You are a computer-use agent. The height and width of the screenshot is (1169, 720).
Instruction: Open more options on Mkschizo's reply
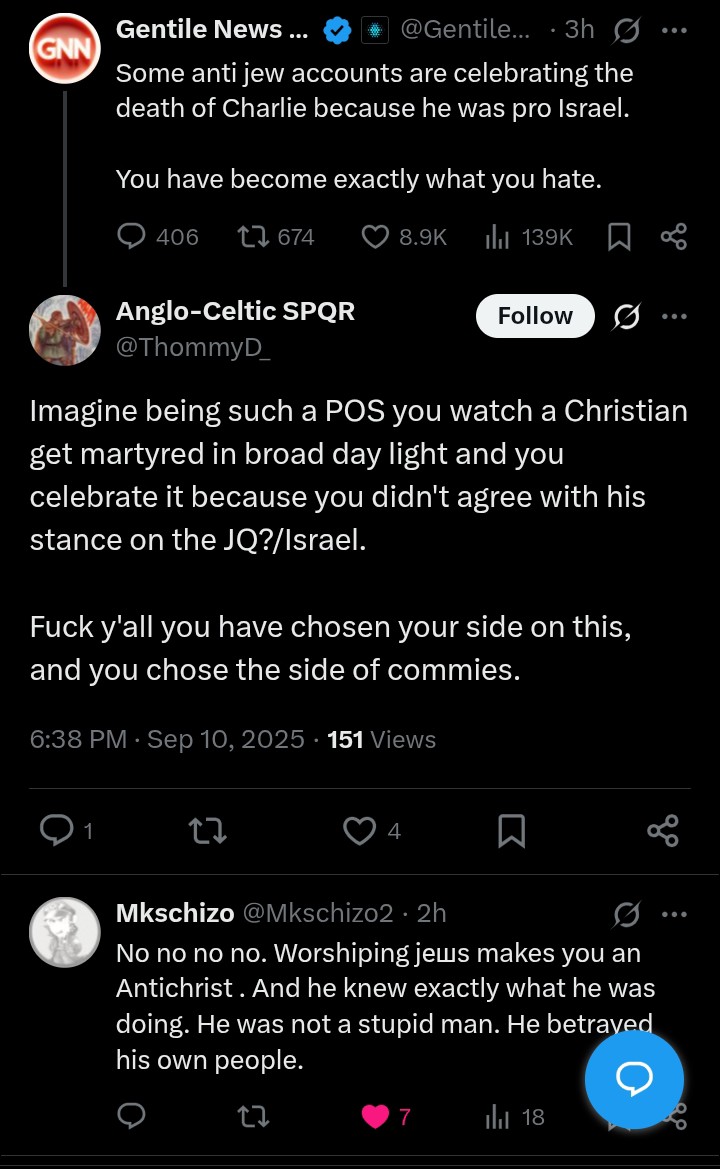(674, 914)
